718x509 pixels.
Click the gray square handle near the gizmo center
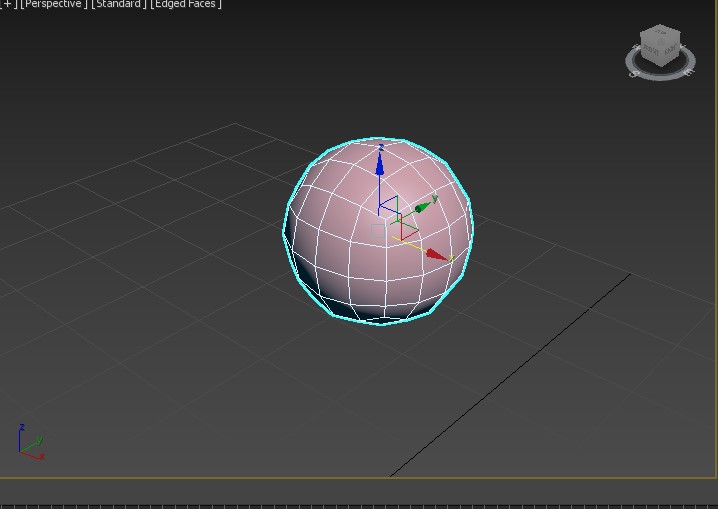click(x=378, y=232)
